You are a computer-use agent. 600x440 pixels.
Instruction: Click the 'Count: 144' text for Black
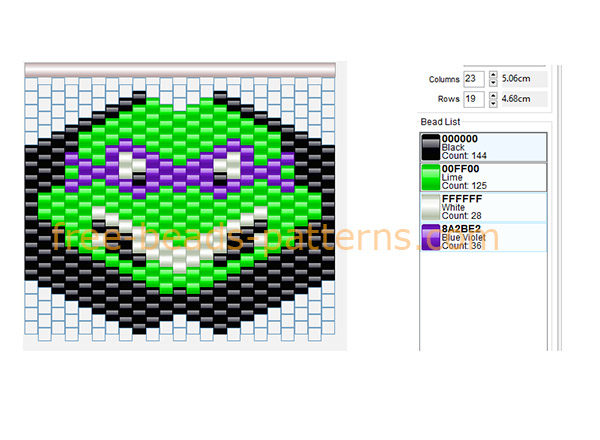(464, 156)
